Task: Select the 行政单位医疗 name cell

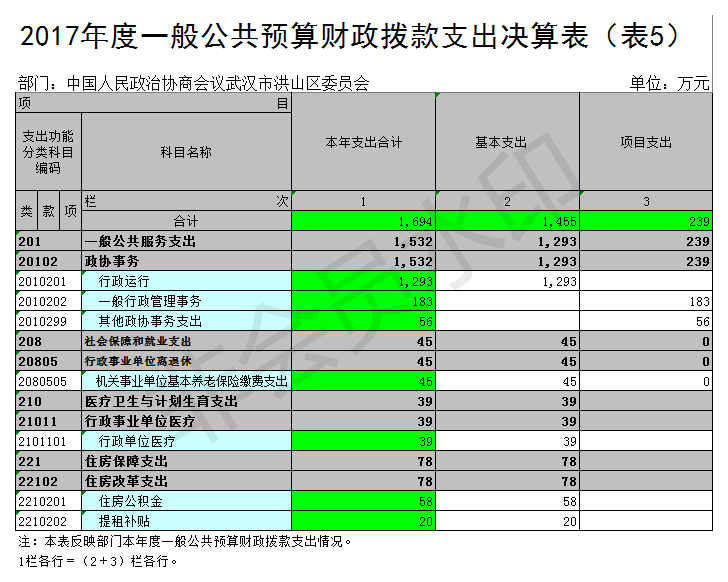Action: (186, 441)
